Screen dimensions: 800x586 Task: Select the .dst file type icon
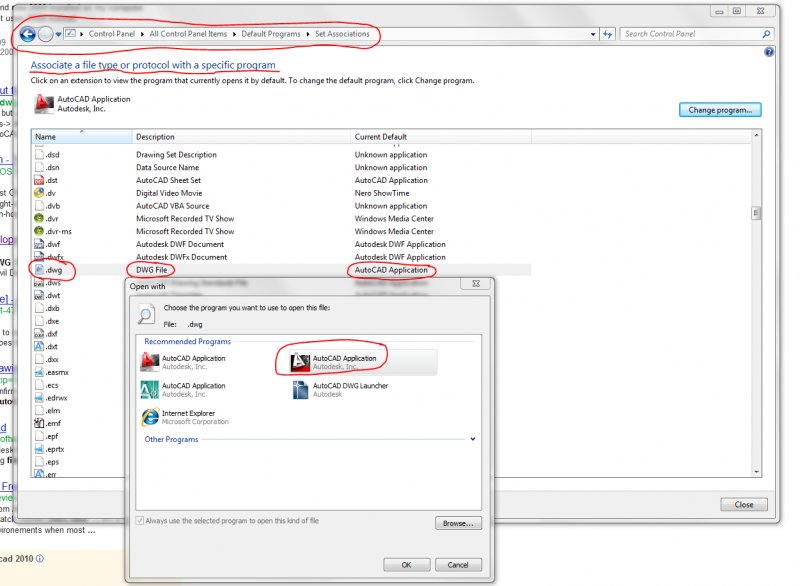click(39, 180)
